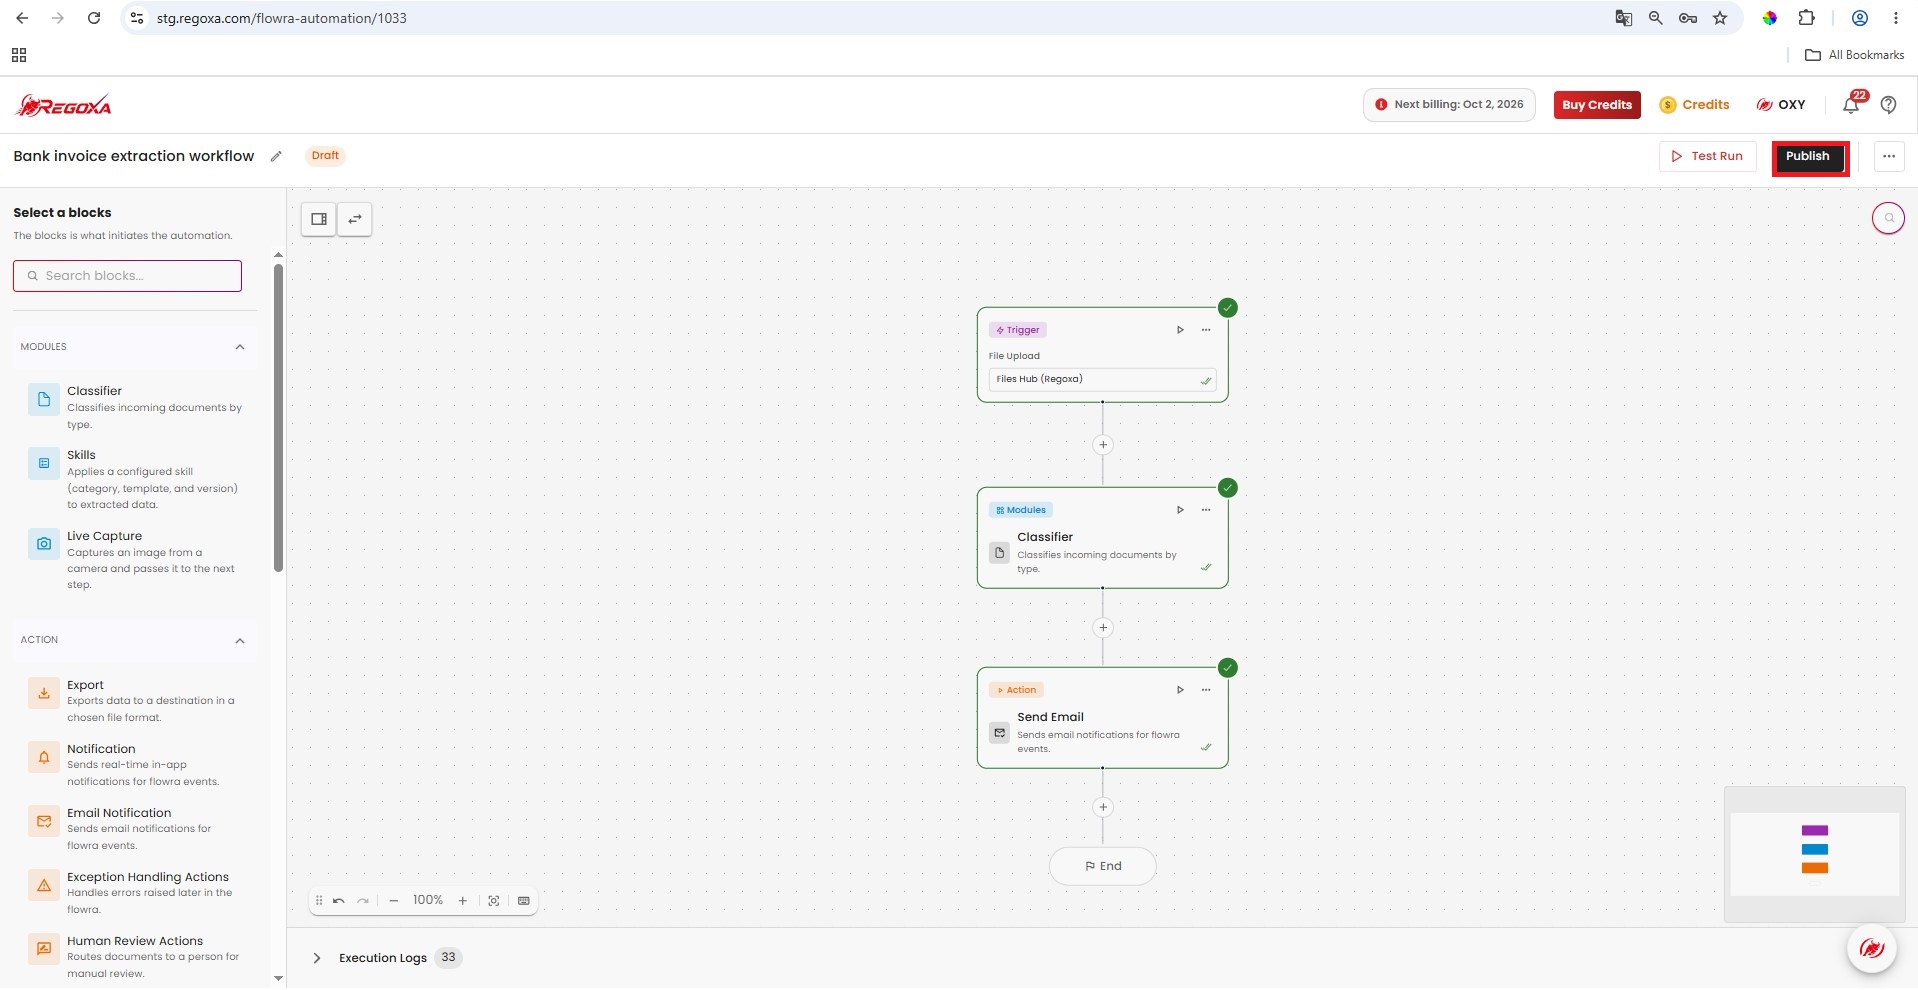The height and width of the screenshot is (990, 1918).
Task: Click the End node
Action: point(1103,866)
